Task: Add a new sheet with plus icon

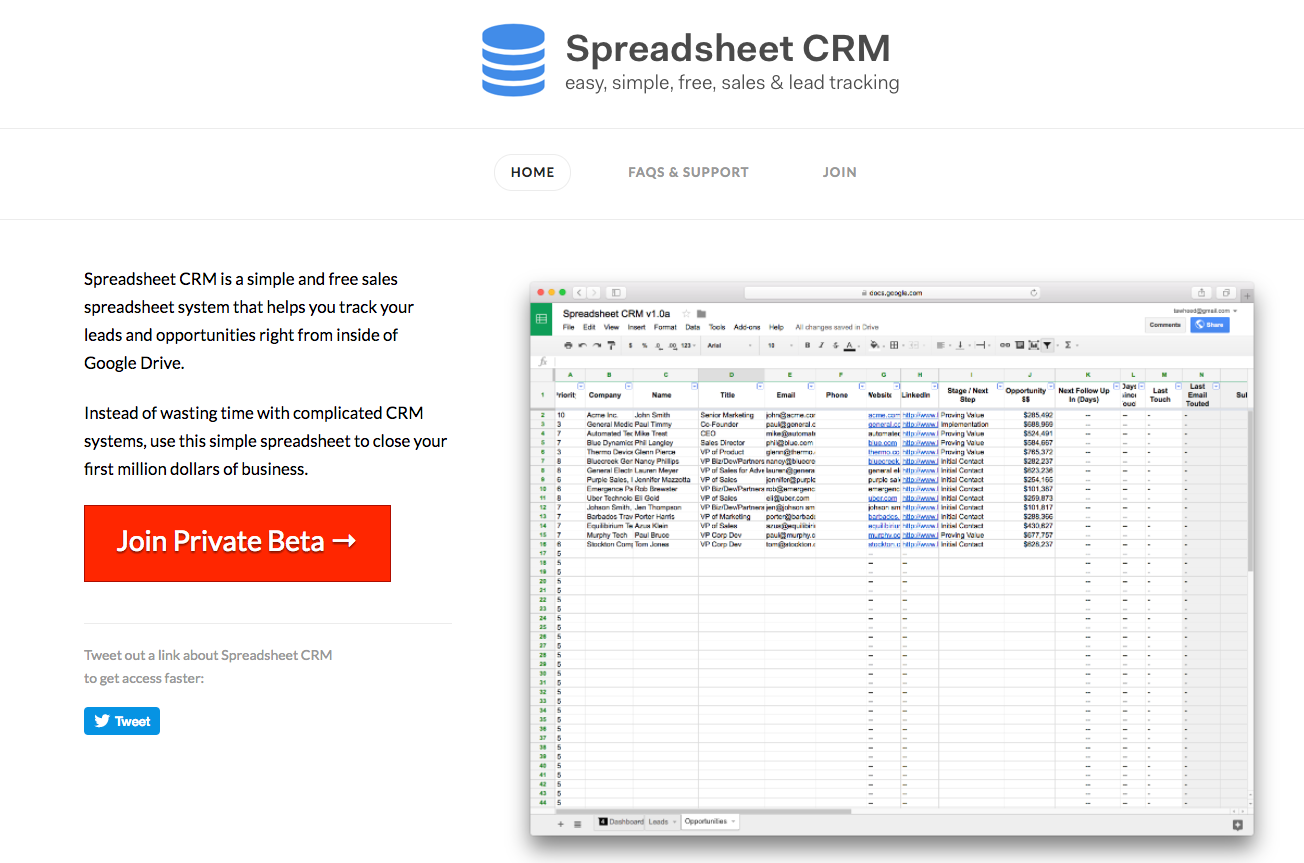Action: pyautogui.click(x=560, y=824)
